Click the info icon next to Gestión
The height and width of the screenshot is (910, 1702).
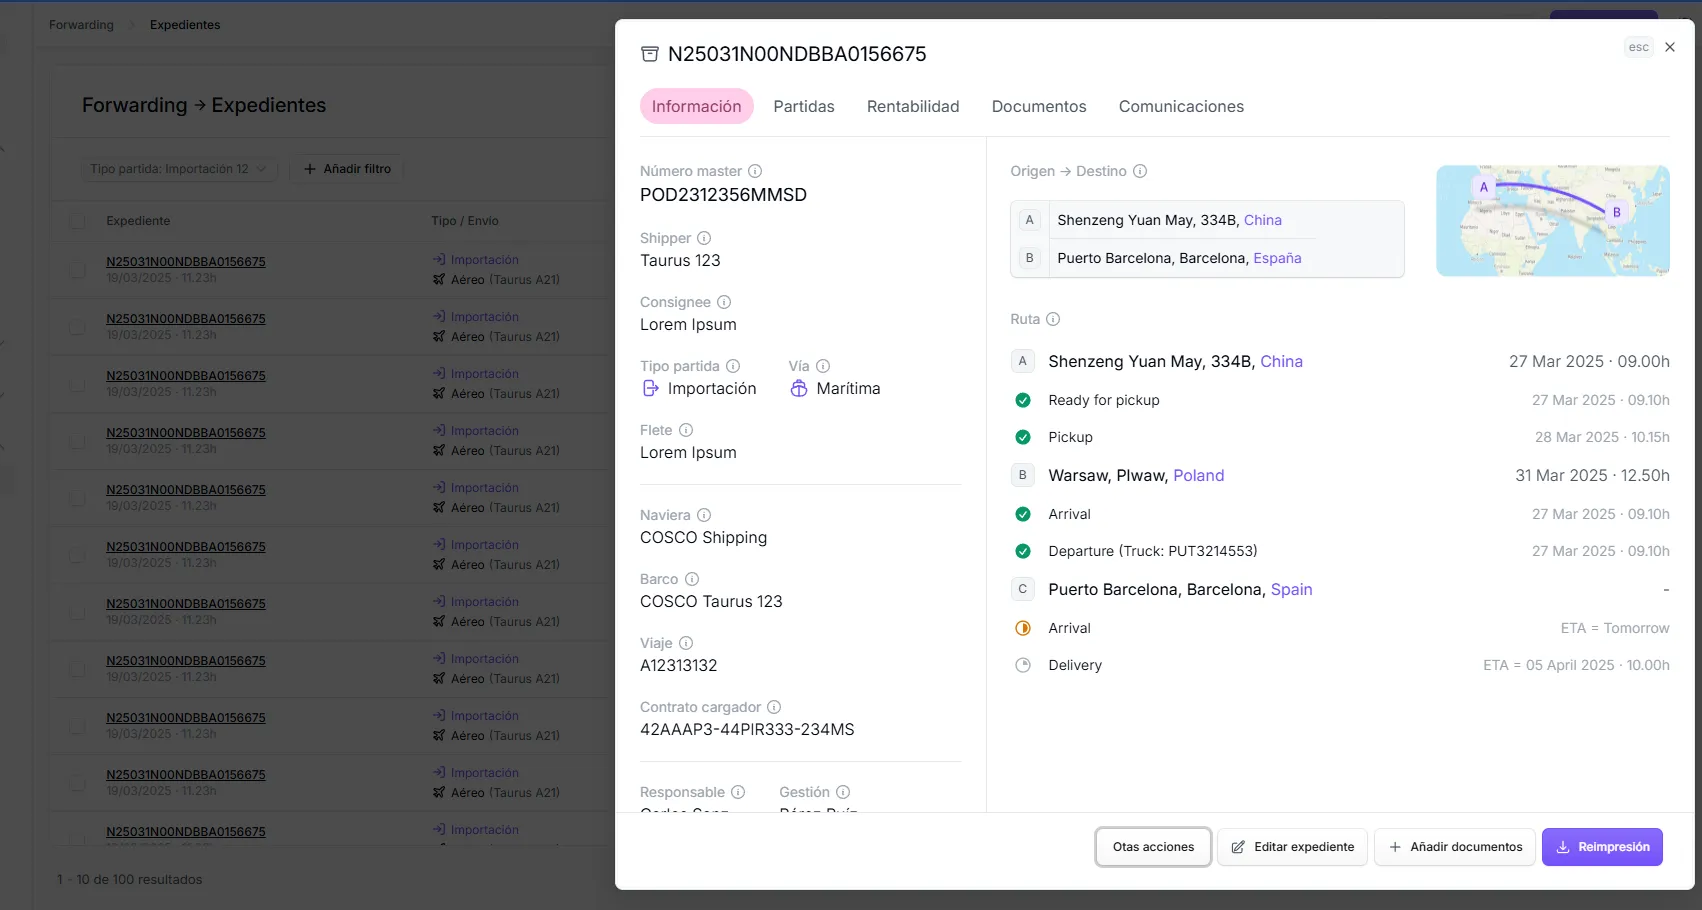(843, 792)
